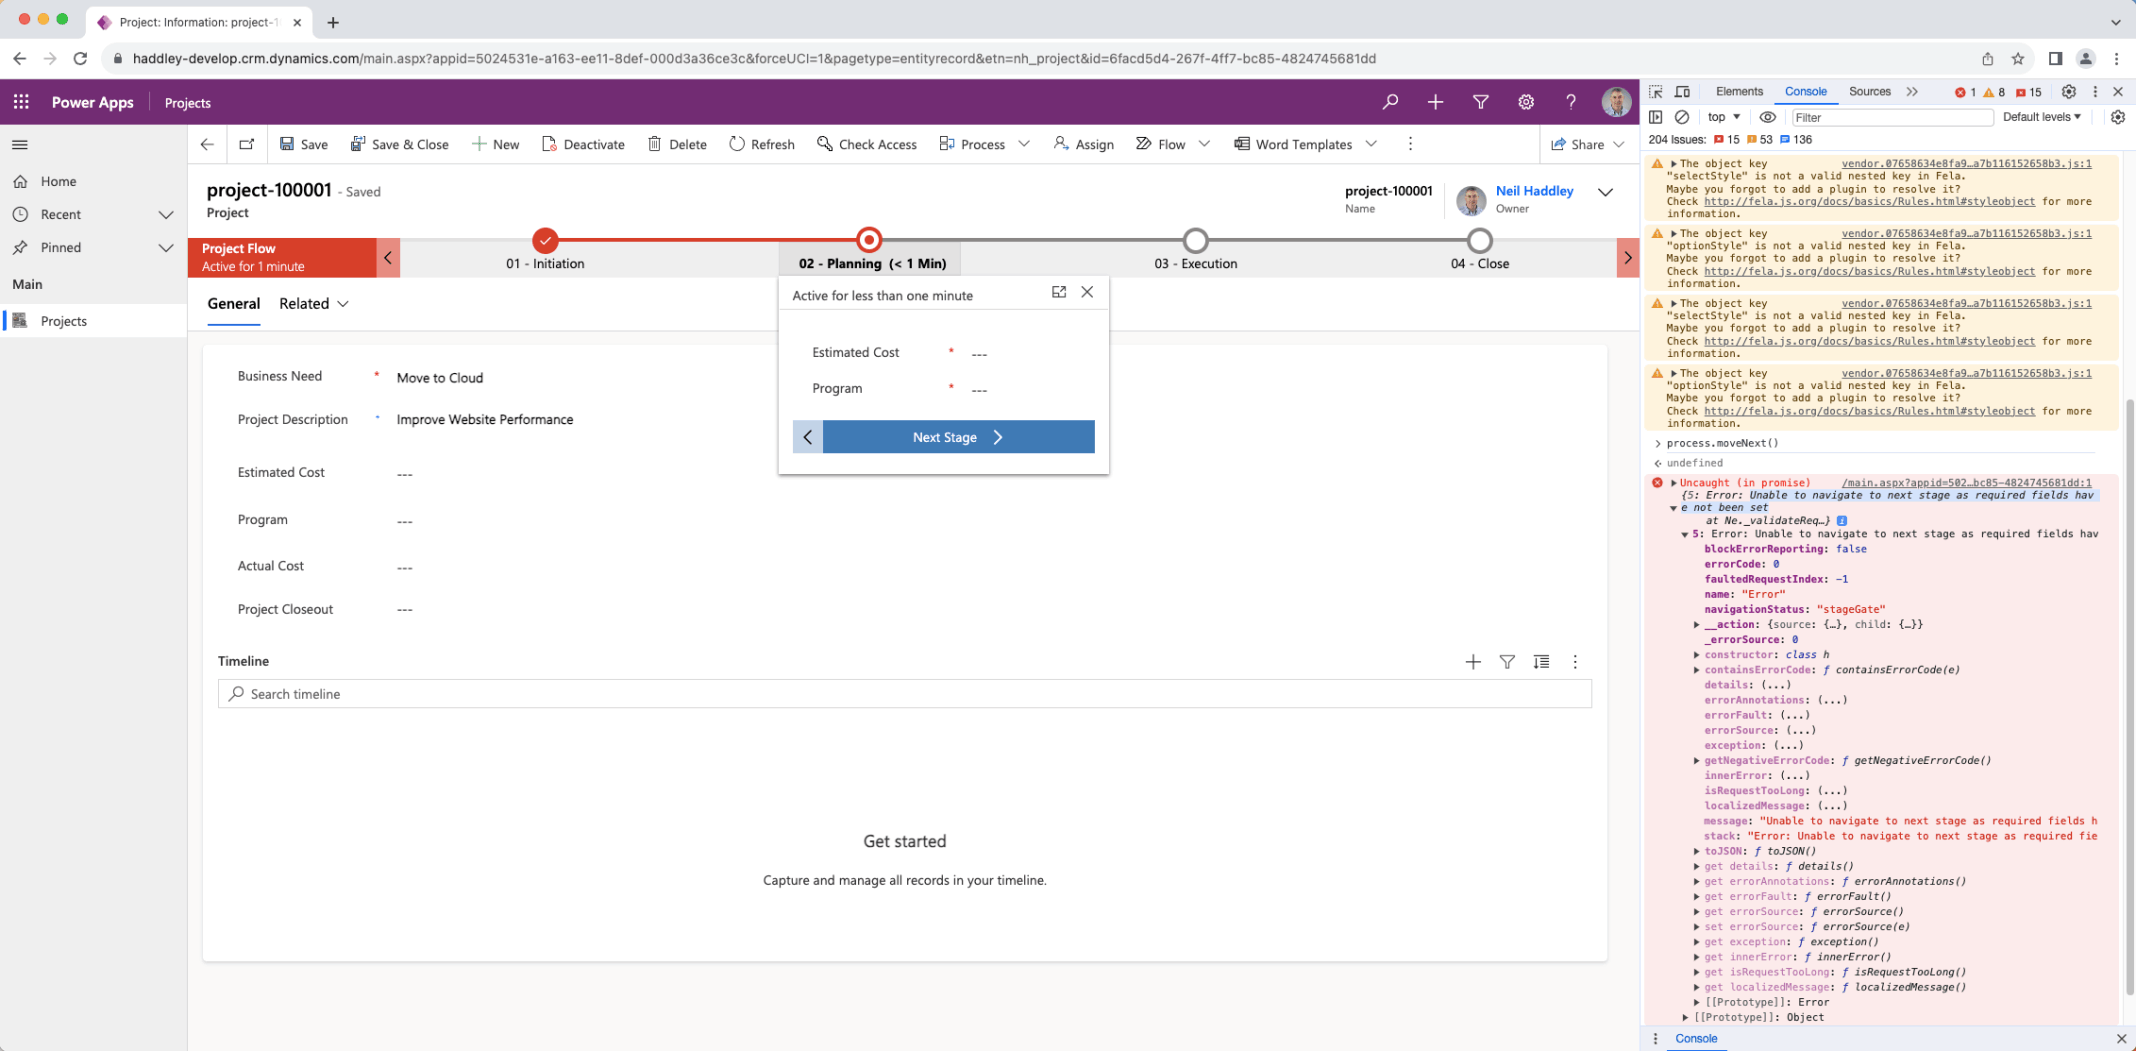Open the settings gear in Power Apps header
The width and height of the screenshot is (2136, 1051).
(1526, 102)
